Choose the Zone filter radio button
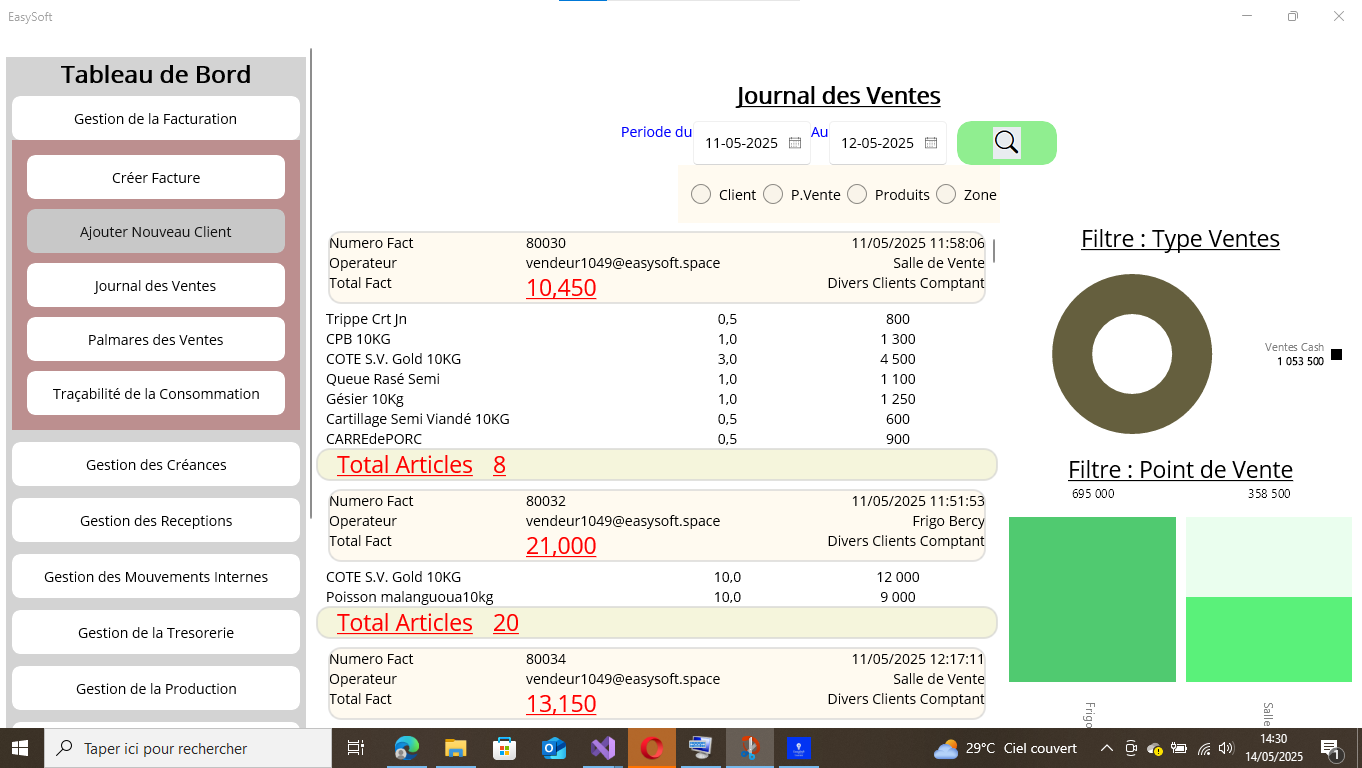The height and width of the screenshot is (768, 1362). [946, 194]
